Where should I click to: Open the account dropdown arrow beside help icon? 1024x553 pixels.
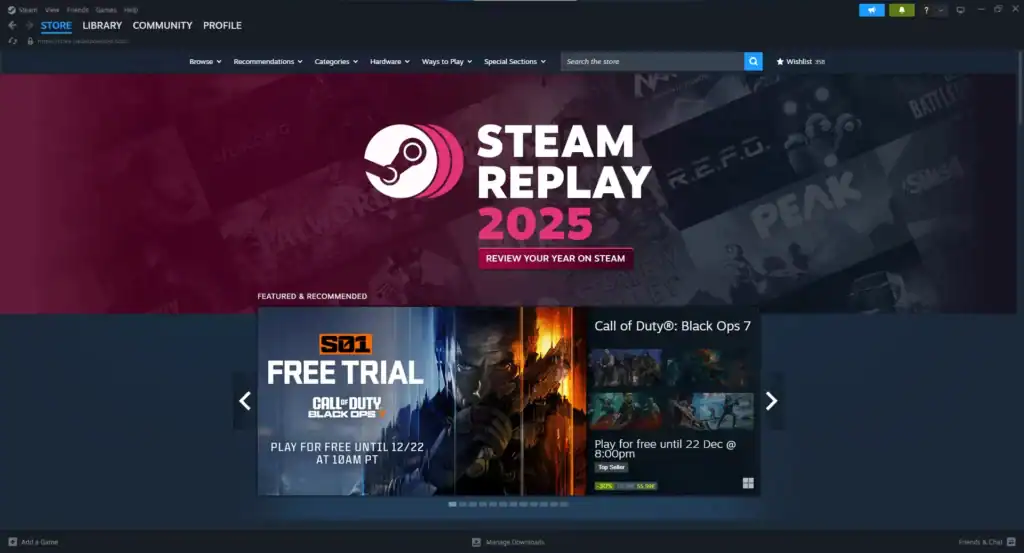(940, 10)
